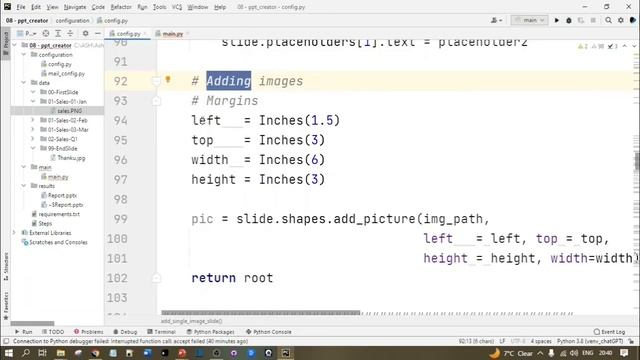The image size is (640, 360).
Task: Close the config.py editor tab
Action: tap(144, 33)
